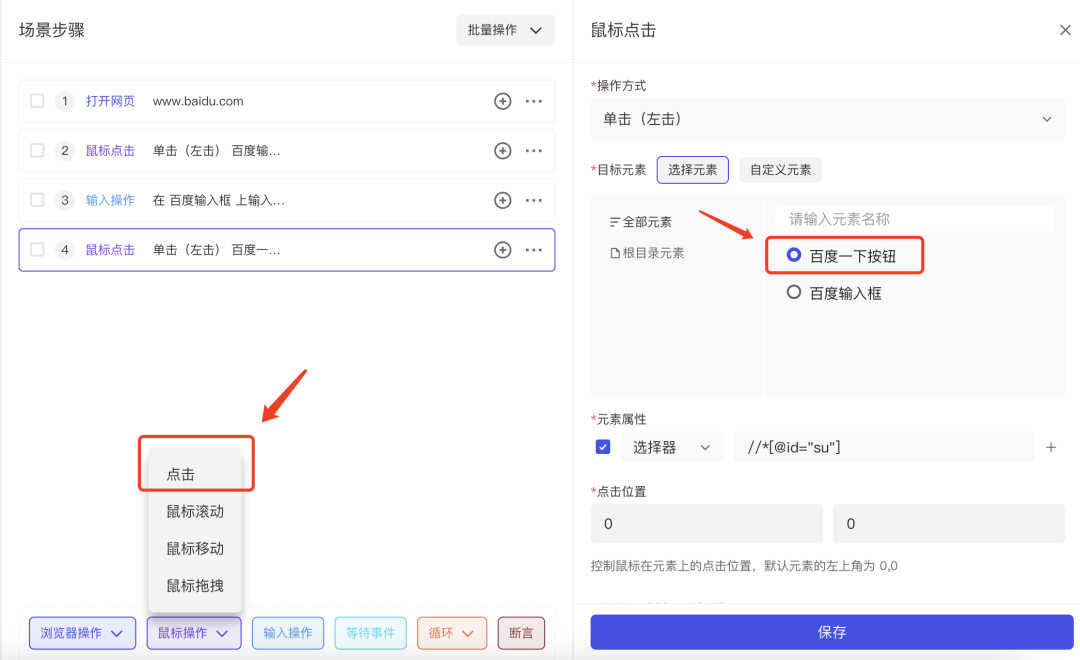Expand the 批量操作 dropdown
Screen dimensions: 1080x660
[x=505, y=30]
